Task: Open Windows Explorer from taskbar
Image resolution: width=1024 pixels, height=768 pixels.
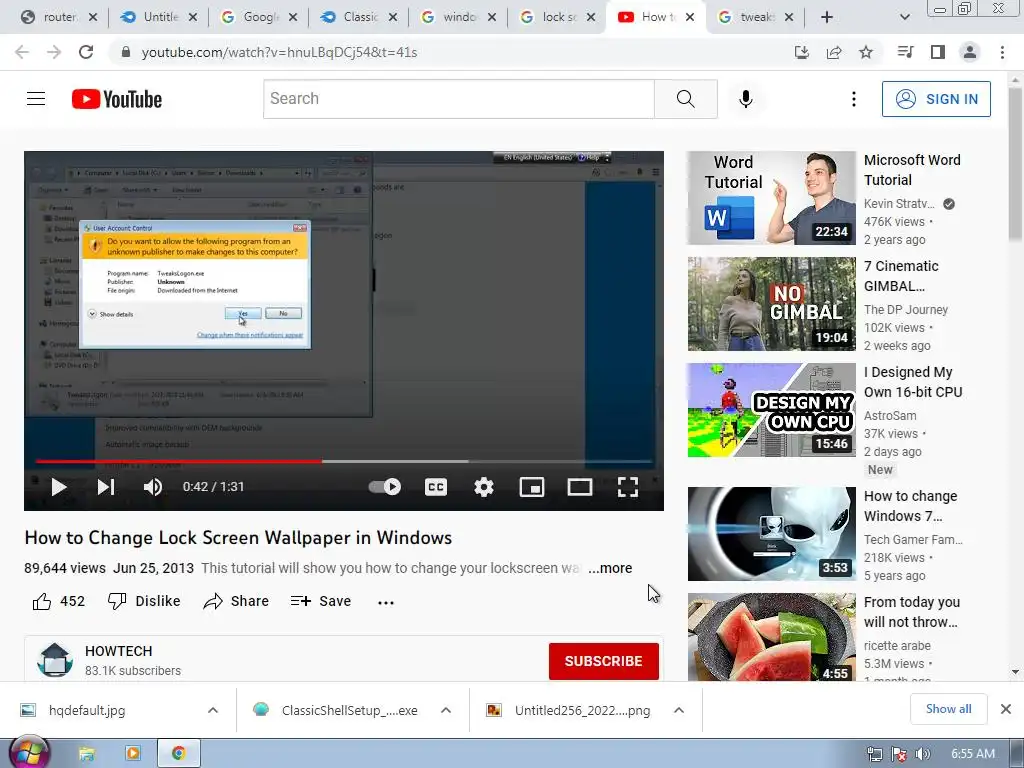Action: [87, 754]
